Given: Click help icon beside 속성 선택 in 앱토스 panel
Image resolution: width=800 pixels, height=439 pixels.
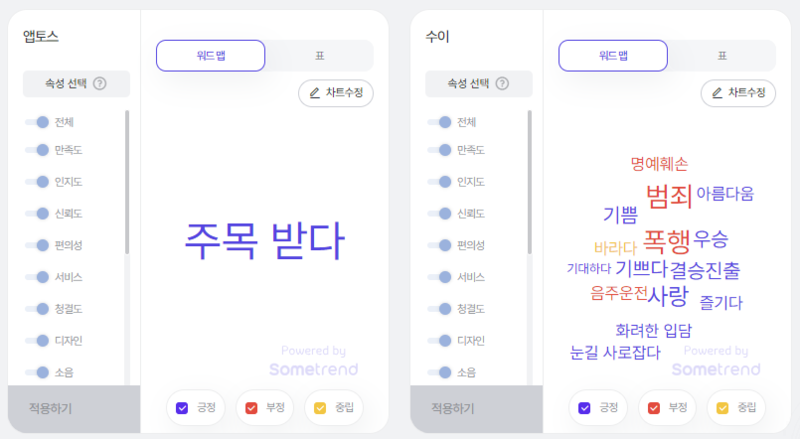Looking at the screenshot, I should click(x=100, y=83).
